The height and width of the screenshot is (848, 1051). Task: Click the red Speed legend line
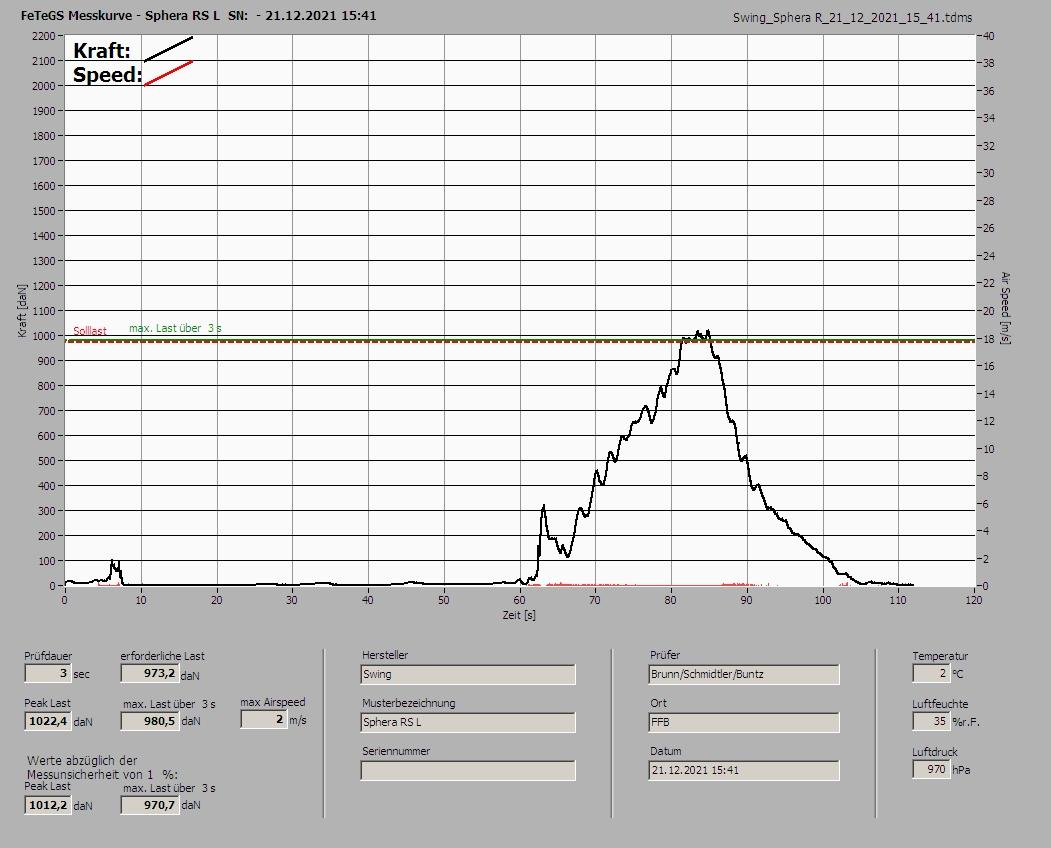[x=169, y=73]
